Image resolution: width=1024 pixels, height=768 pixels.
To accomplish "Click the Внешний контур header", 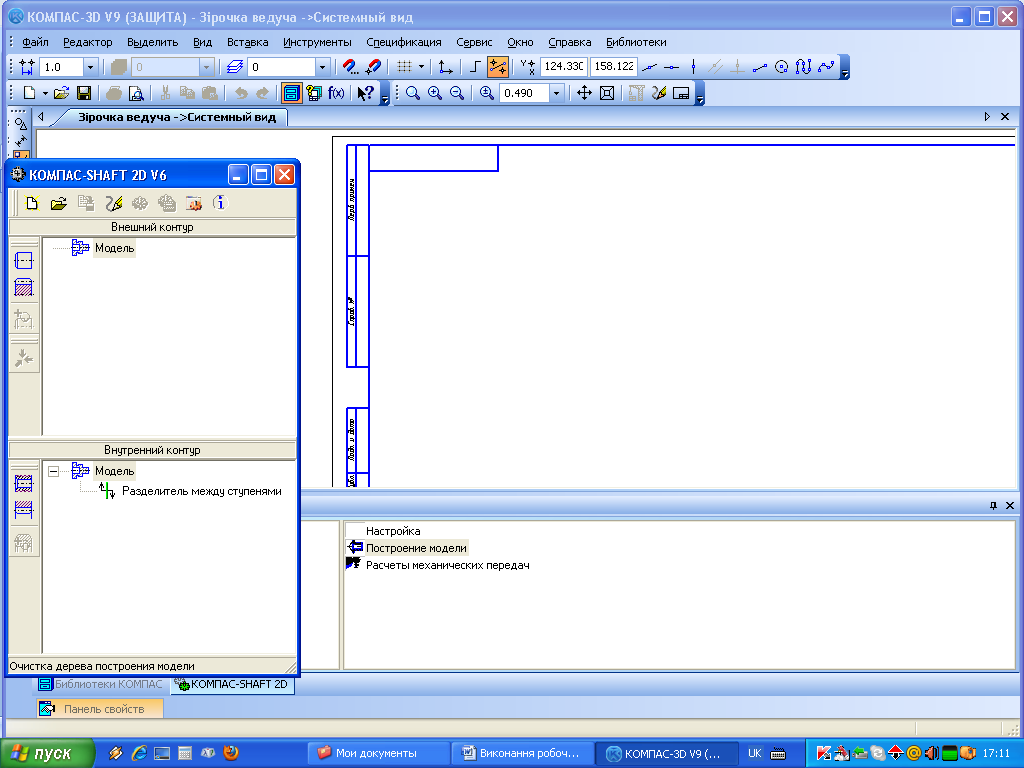I will click(x=152, y=227).
